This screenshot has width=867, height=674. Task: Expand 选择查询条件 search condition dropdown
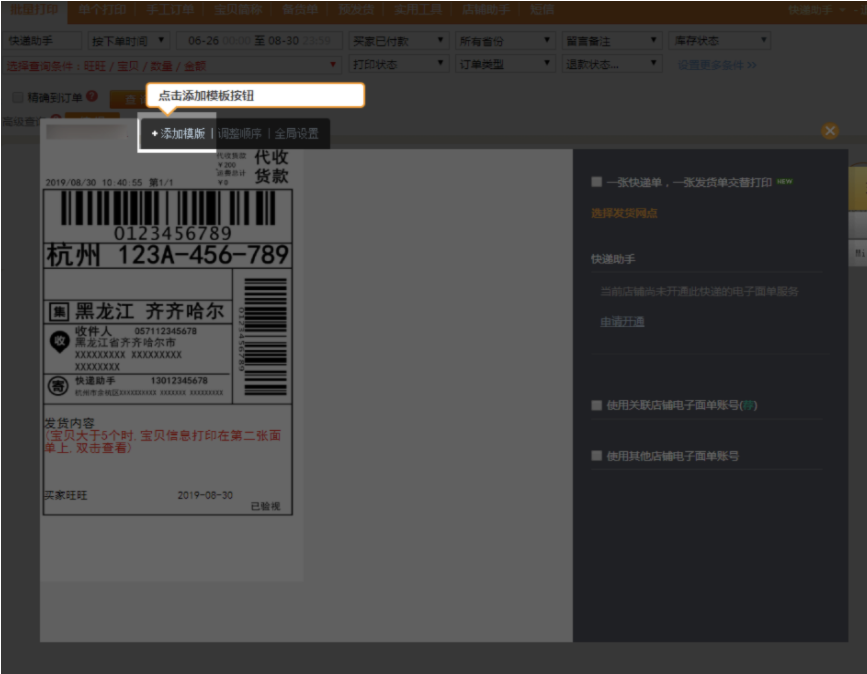pyautogui.click(x=171, y=66)
